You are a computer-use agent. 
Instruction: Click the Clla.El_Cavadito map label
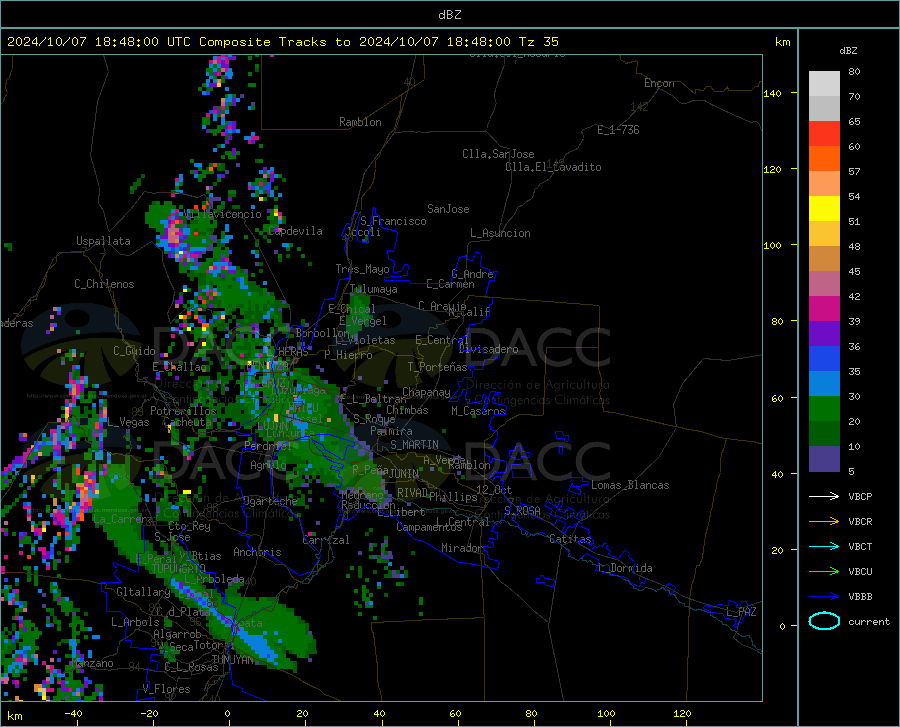pyautogui.click(x=553, y=167)
